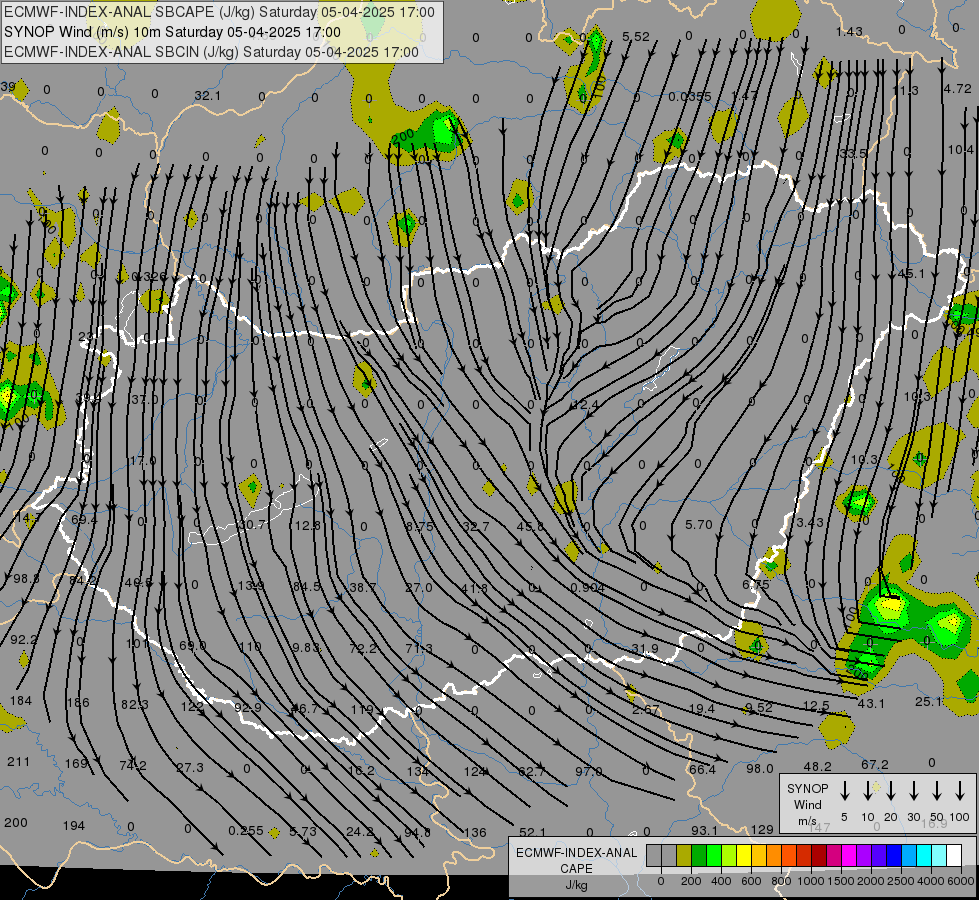
Task: Click the map value 0.255
Action: [x=246, y=831]
